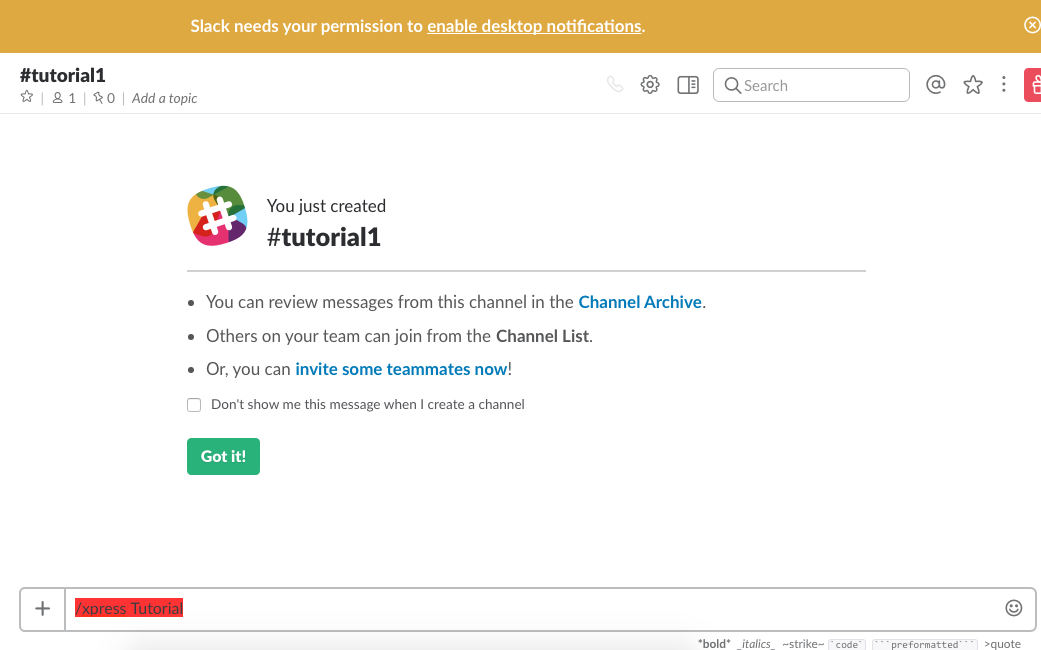Click the message input containing /xpress Tutorial

pos(534,609)
